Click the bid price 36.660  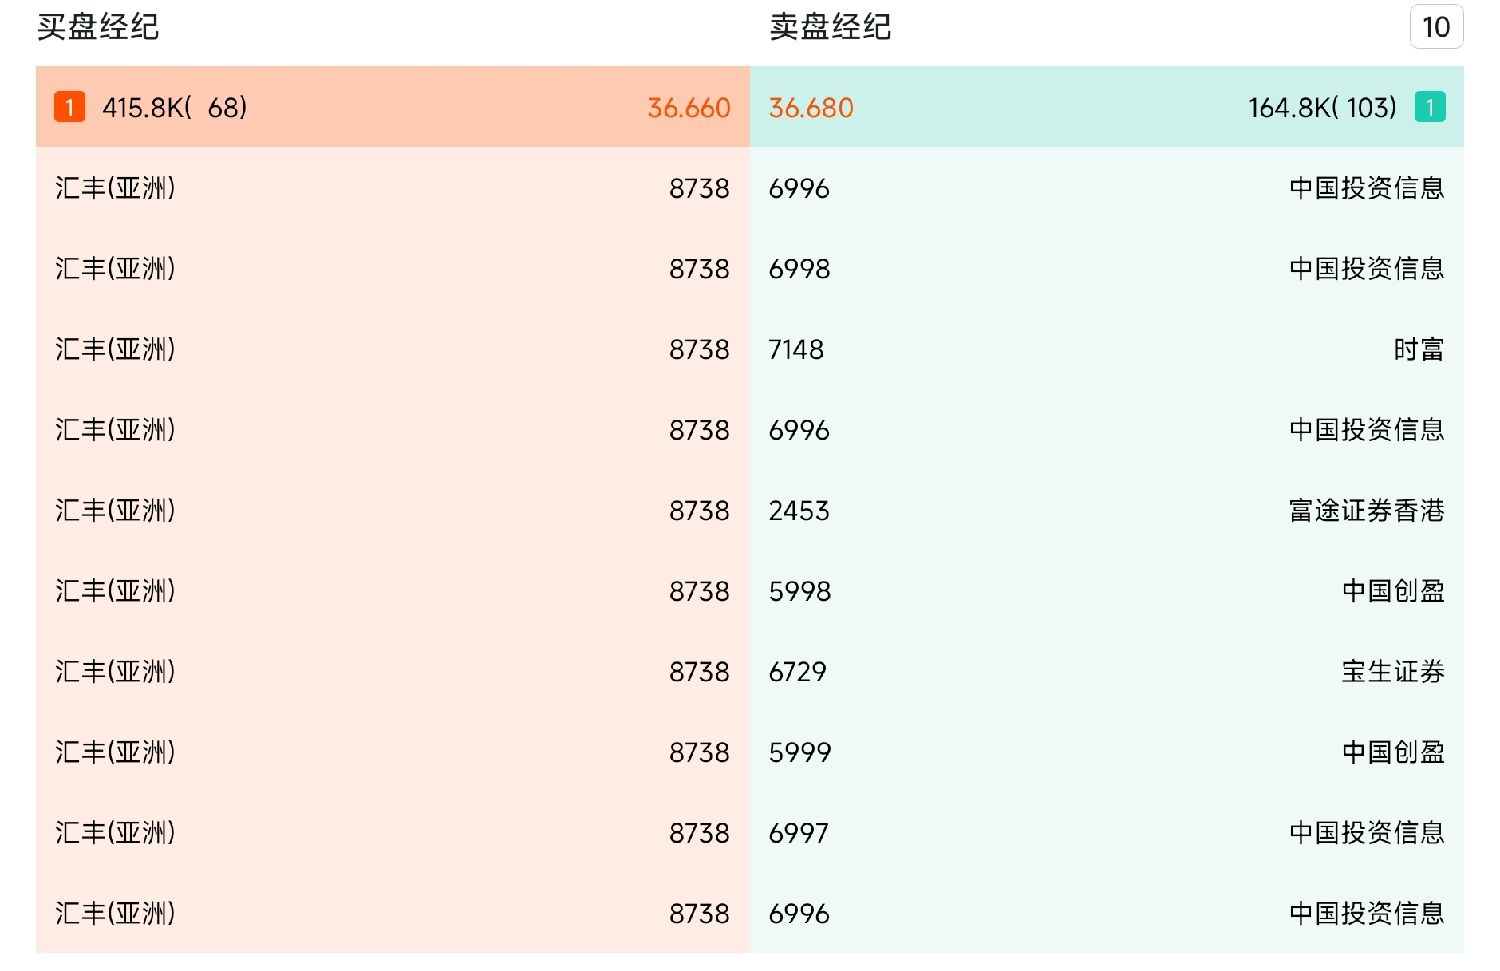pyautogui.click(x=689, y=108)
